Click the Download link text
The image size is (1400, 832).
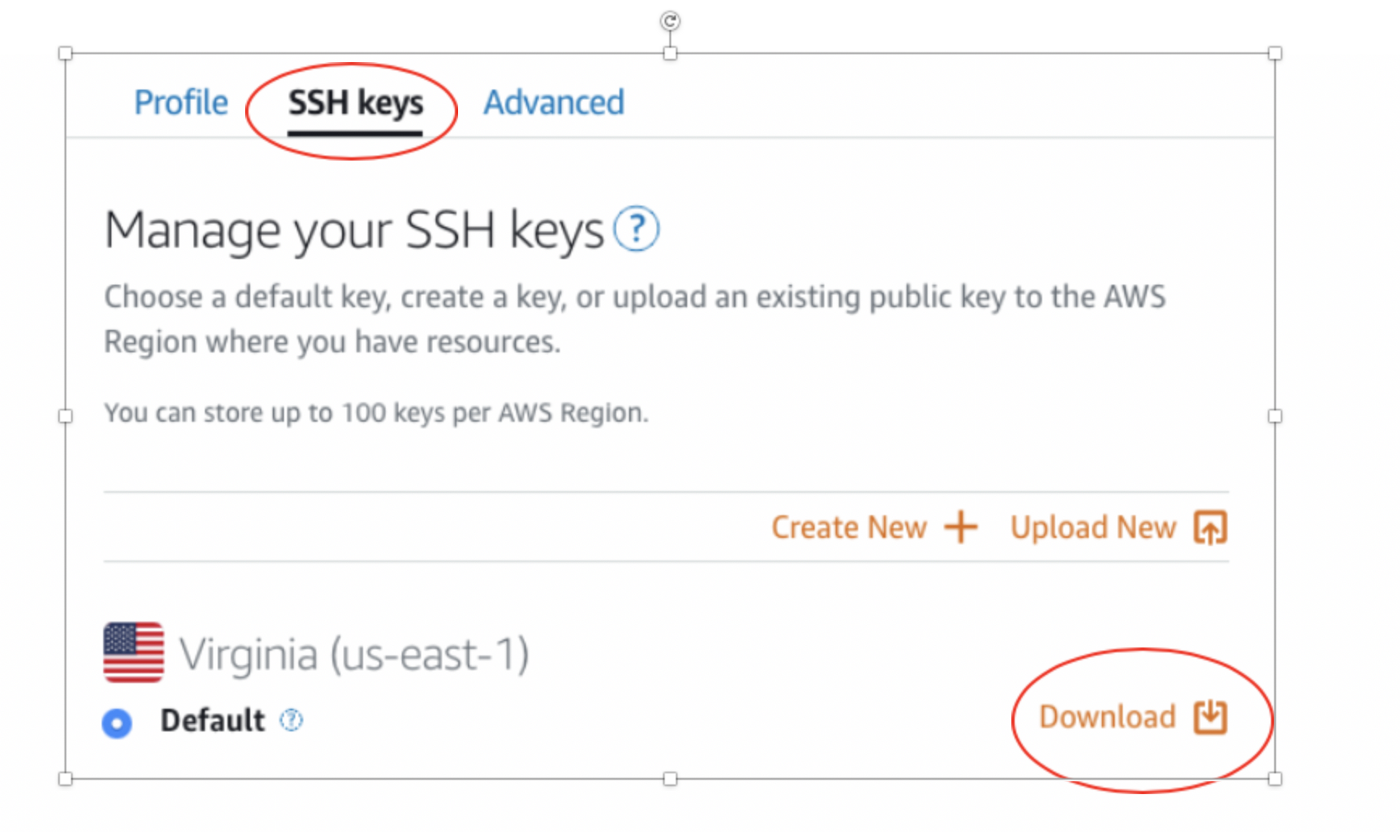(1107, 716)
